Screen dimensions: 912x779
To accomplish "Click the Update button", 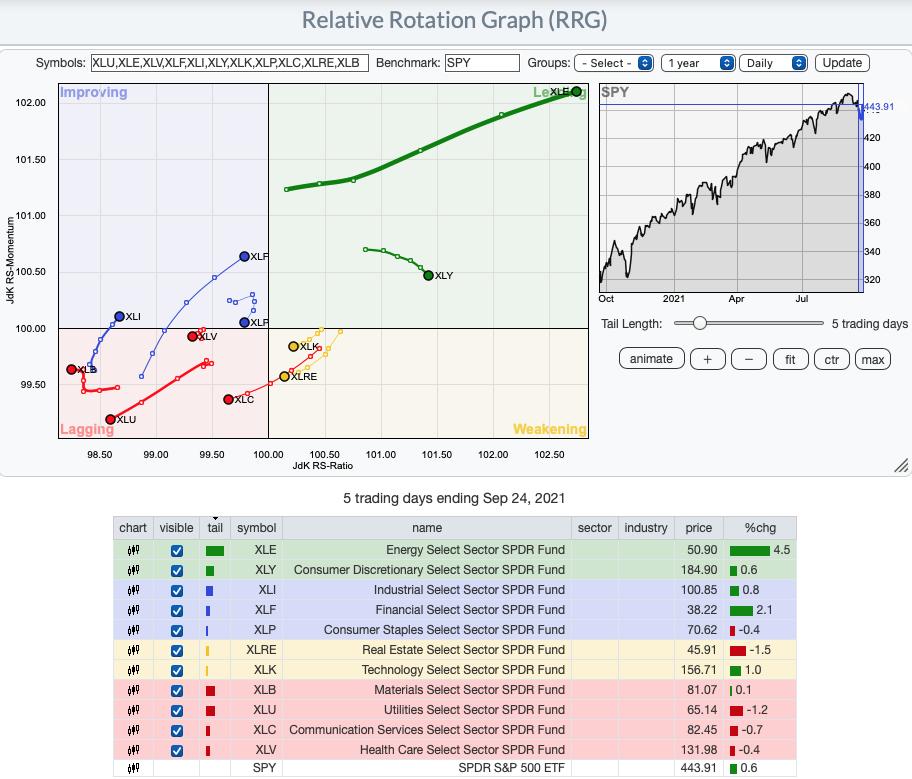I will 842,63.
